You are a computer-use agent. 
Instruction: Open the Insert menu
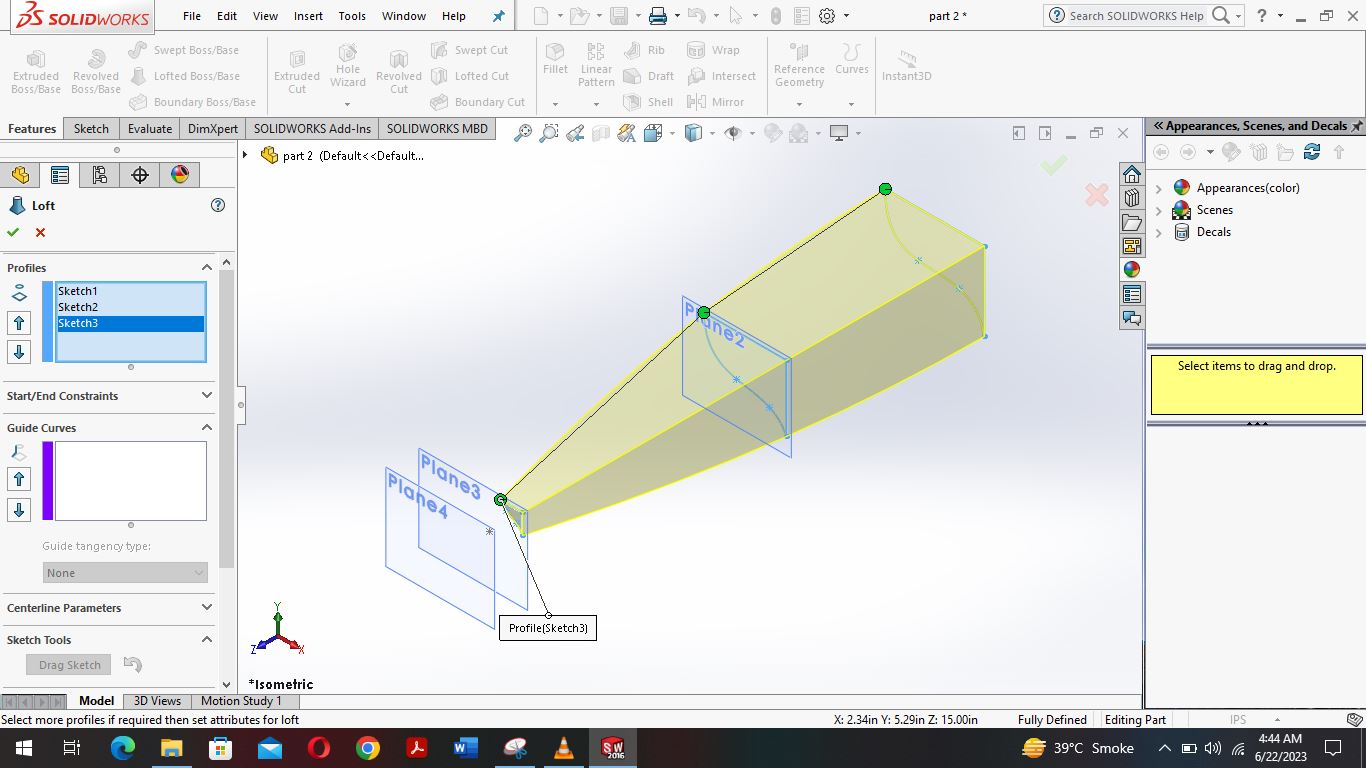click(x=308, y=16)
